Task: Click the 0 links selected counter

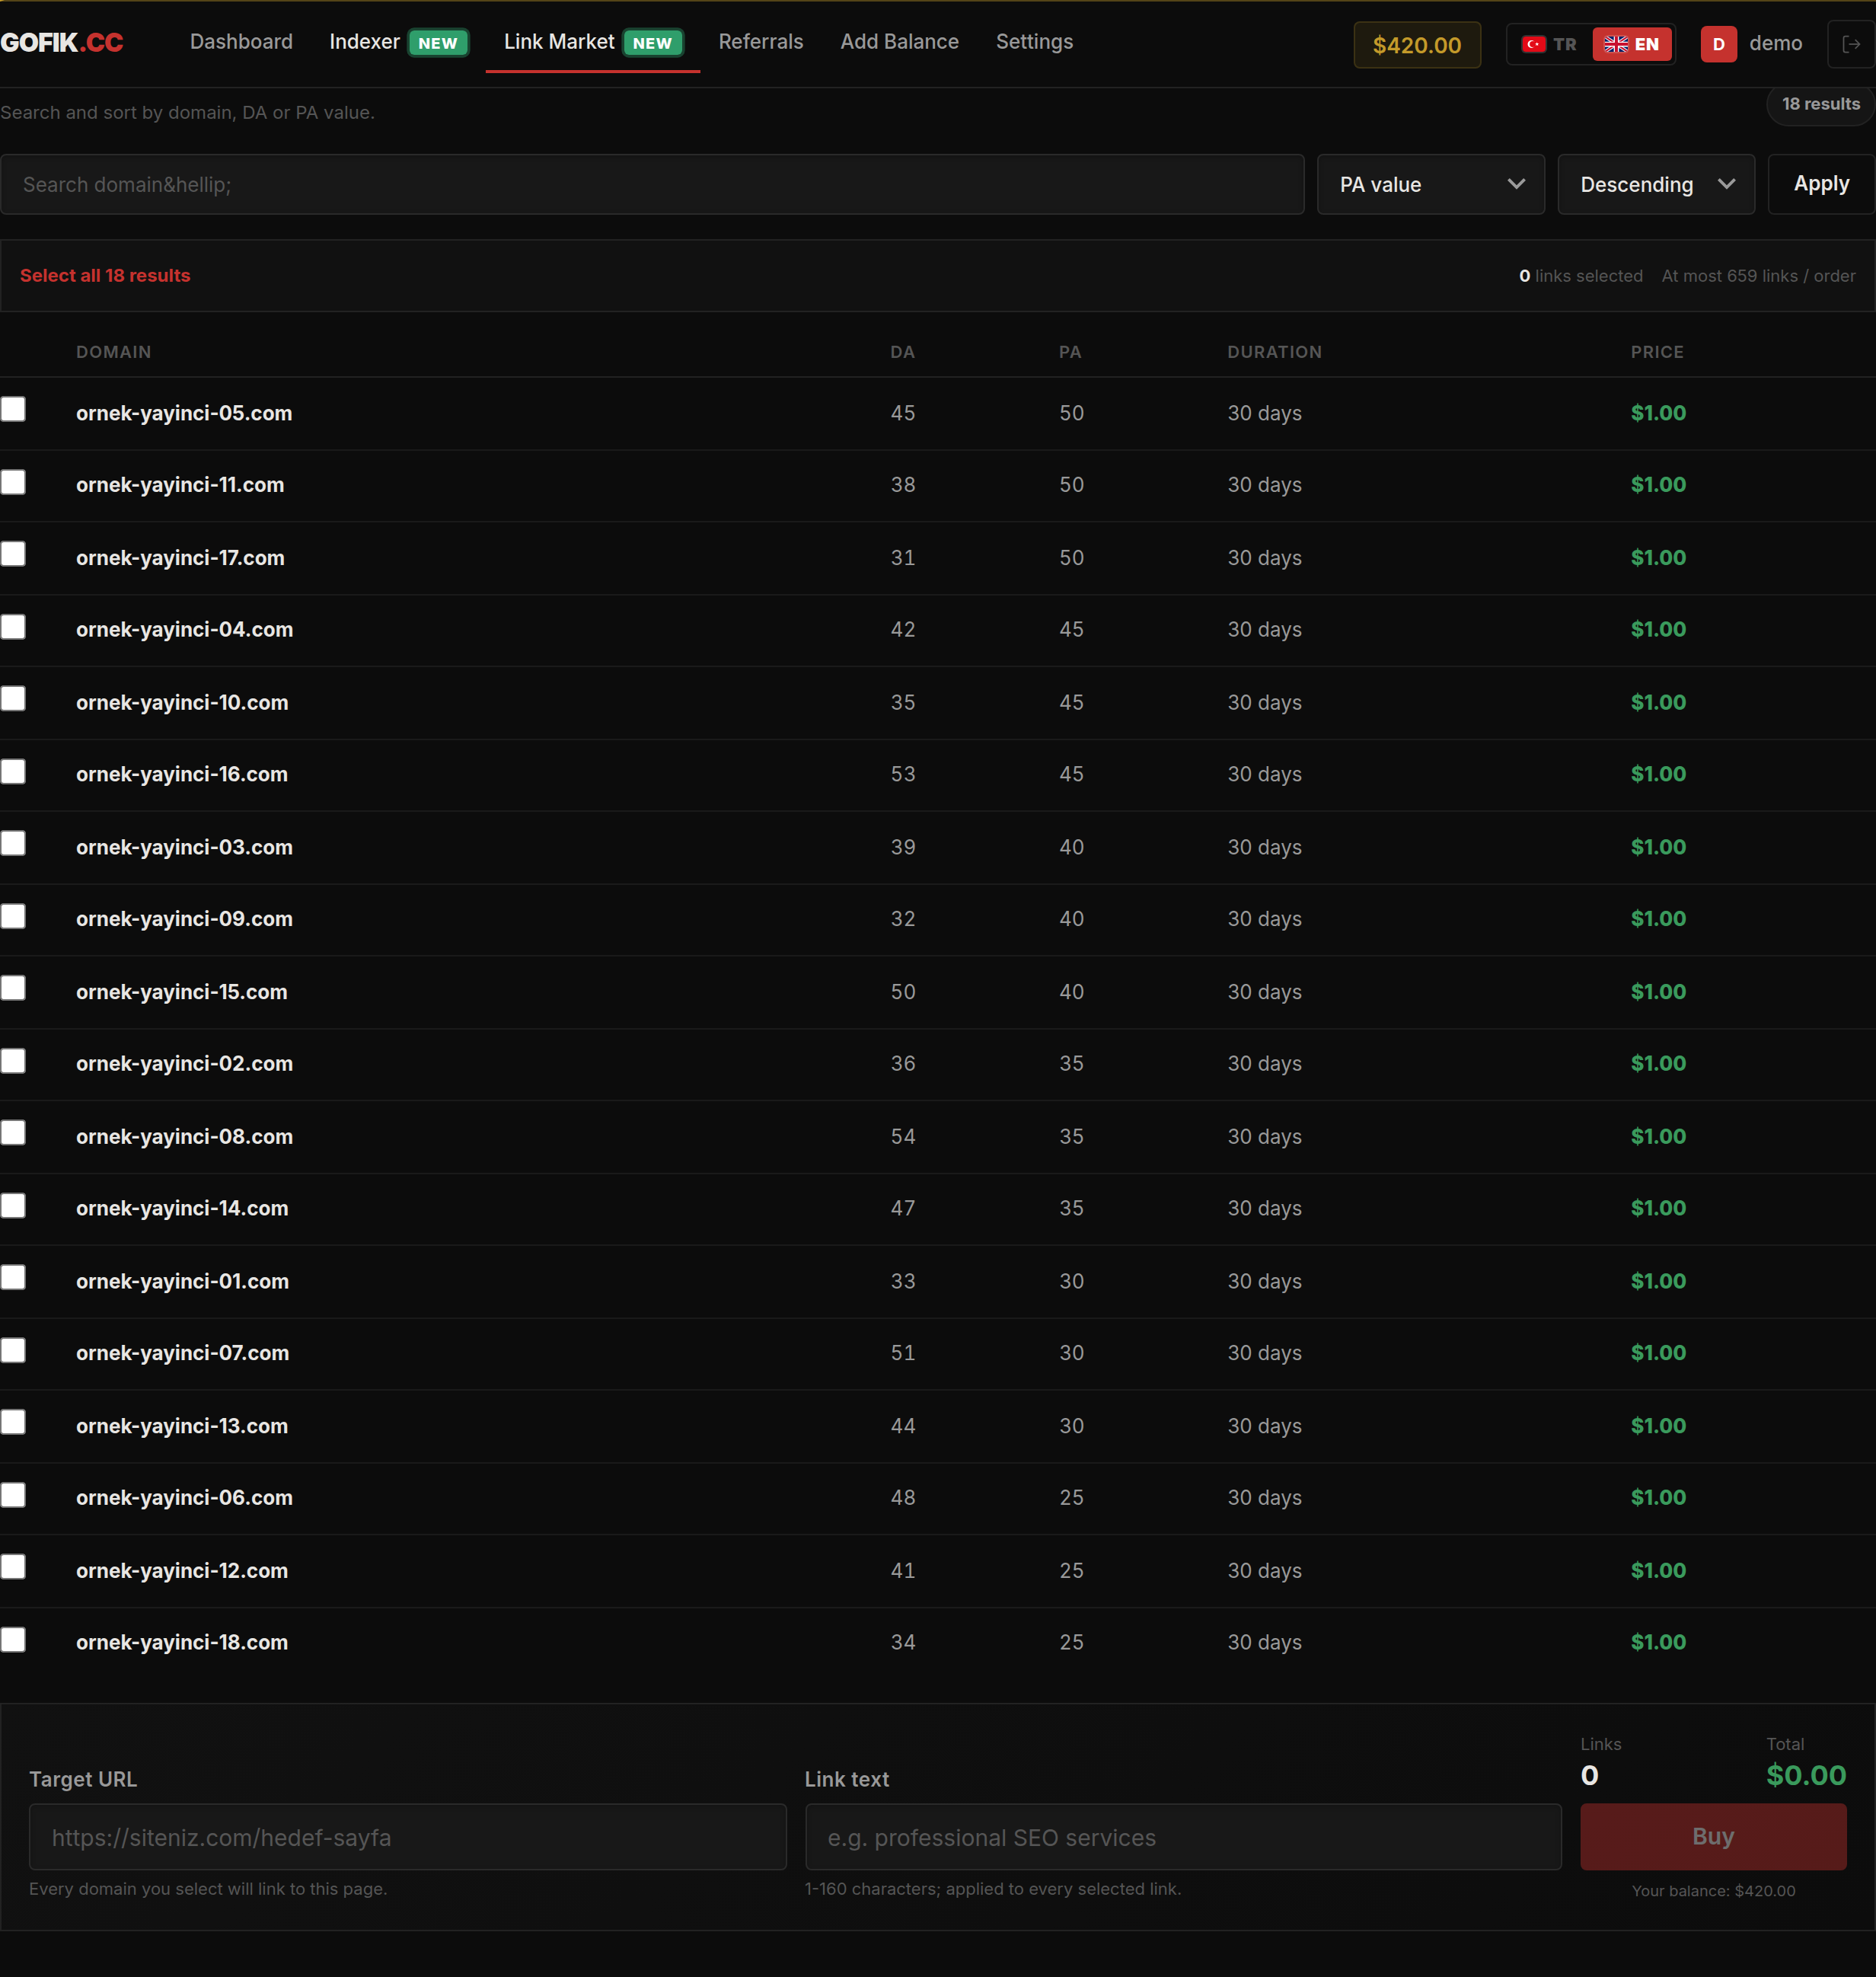Action: [x=1580, y=276]
